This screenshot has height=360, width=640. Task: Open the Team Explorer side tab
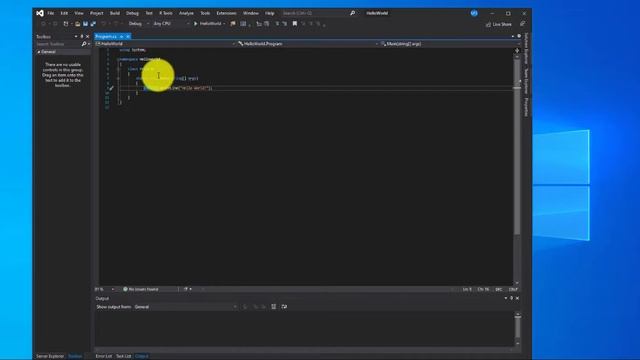[526, 80]
